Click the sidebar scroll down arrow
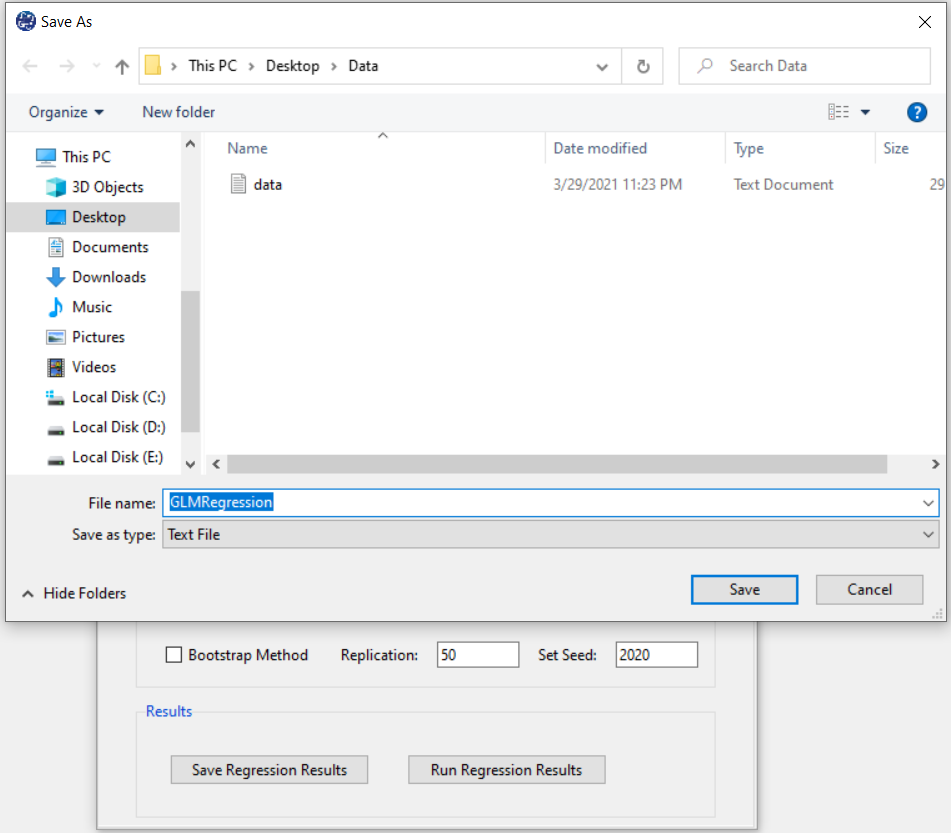Viewport: 951px width, 833px height. tap(190, 465)
